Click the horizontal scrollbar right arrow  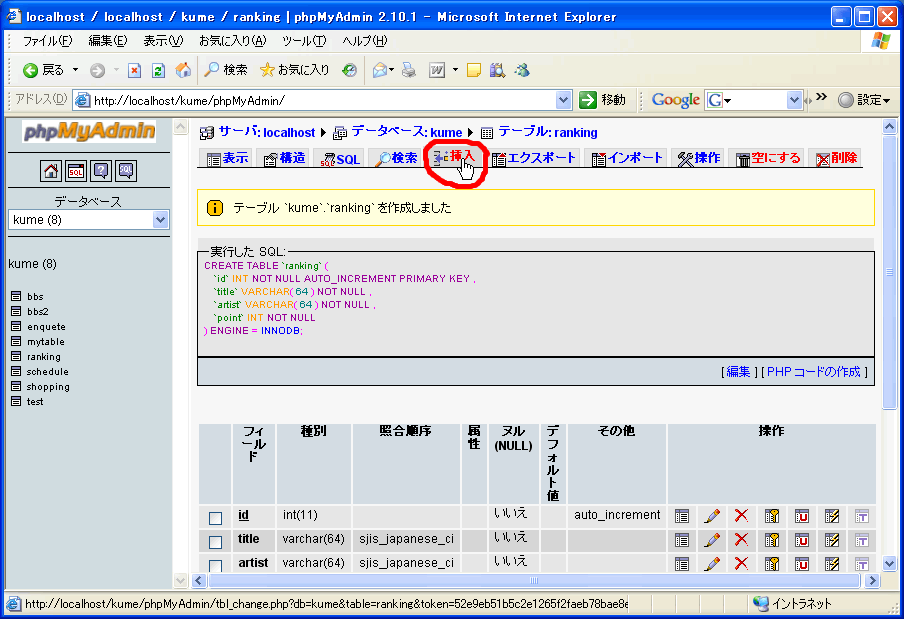(872, 580)
